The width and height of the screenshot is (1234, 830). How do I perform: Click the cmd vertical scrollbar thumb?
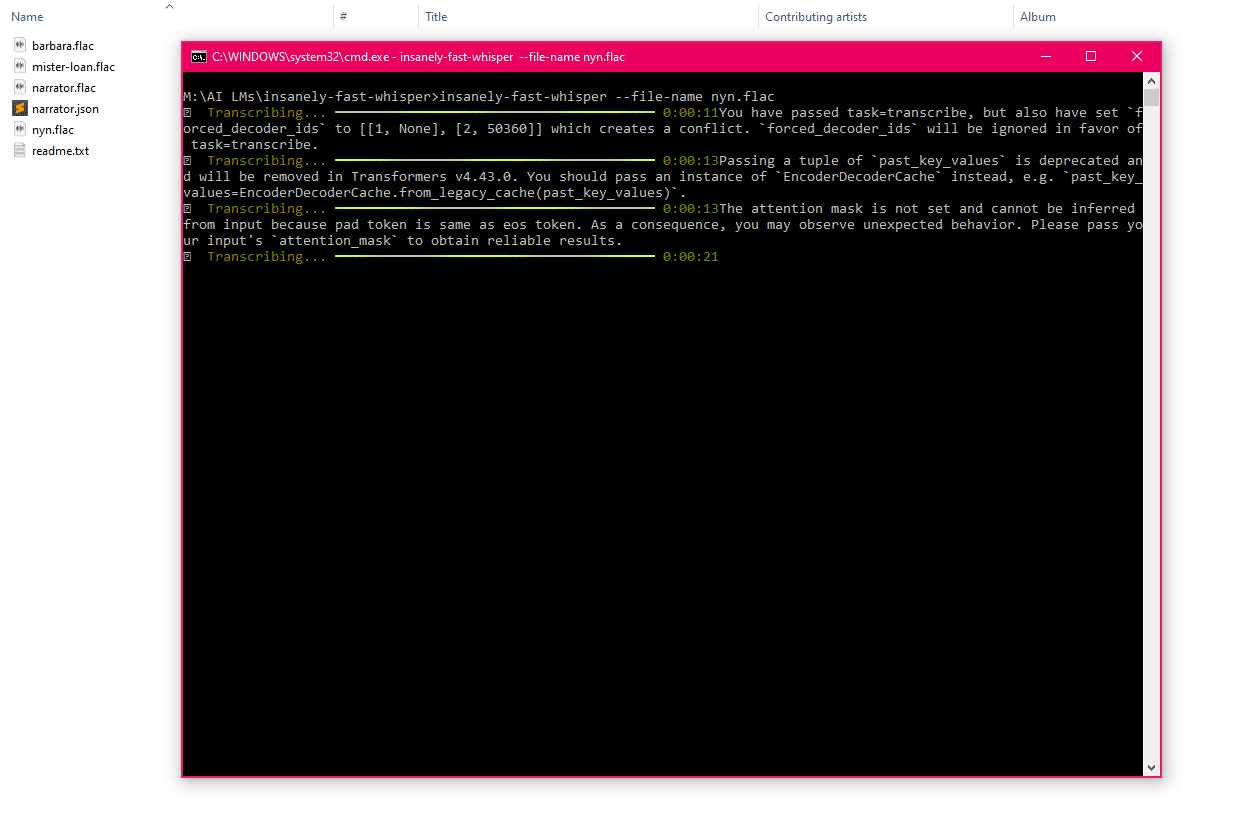point(1152,97)
